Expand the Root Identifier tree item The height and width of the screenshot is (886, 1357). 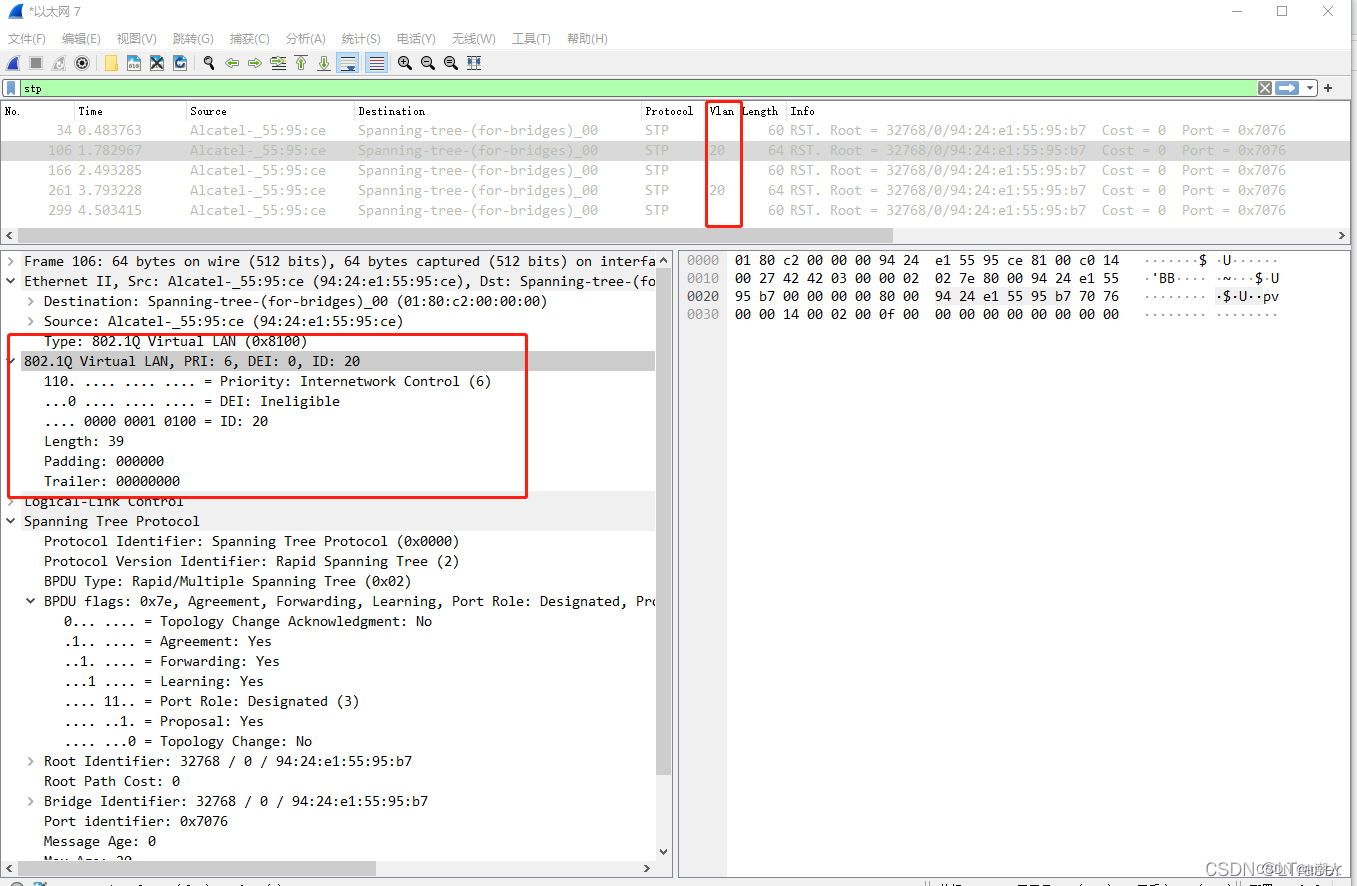click(x=29, y=761)
